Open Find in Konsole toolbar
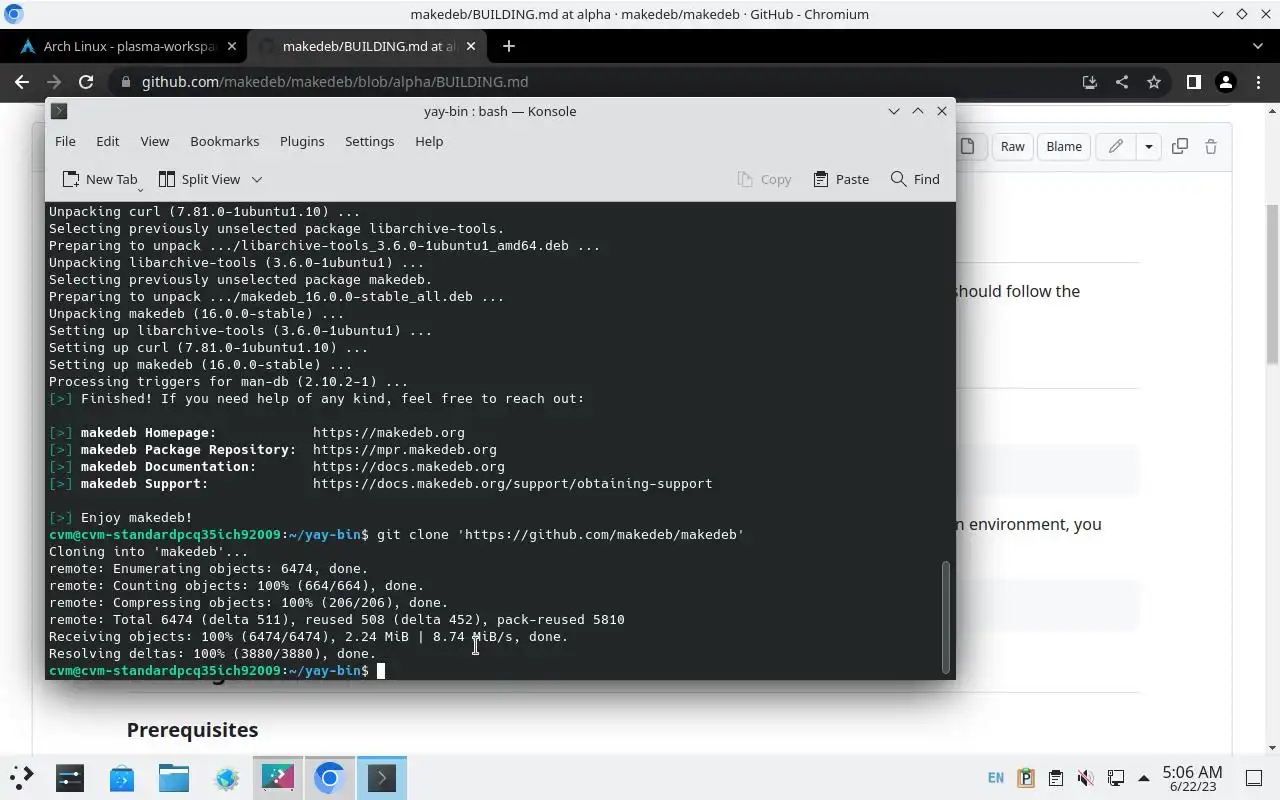Viewport: 1280px width, 800px height. (x=915, y=179)
